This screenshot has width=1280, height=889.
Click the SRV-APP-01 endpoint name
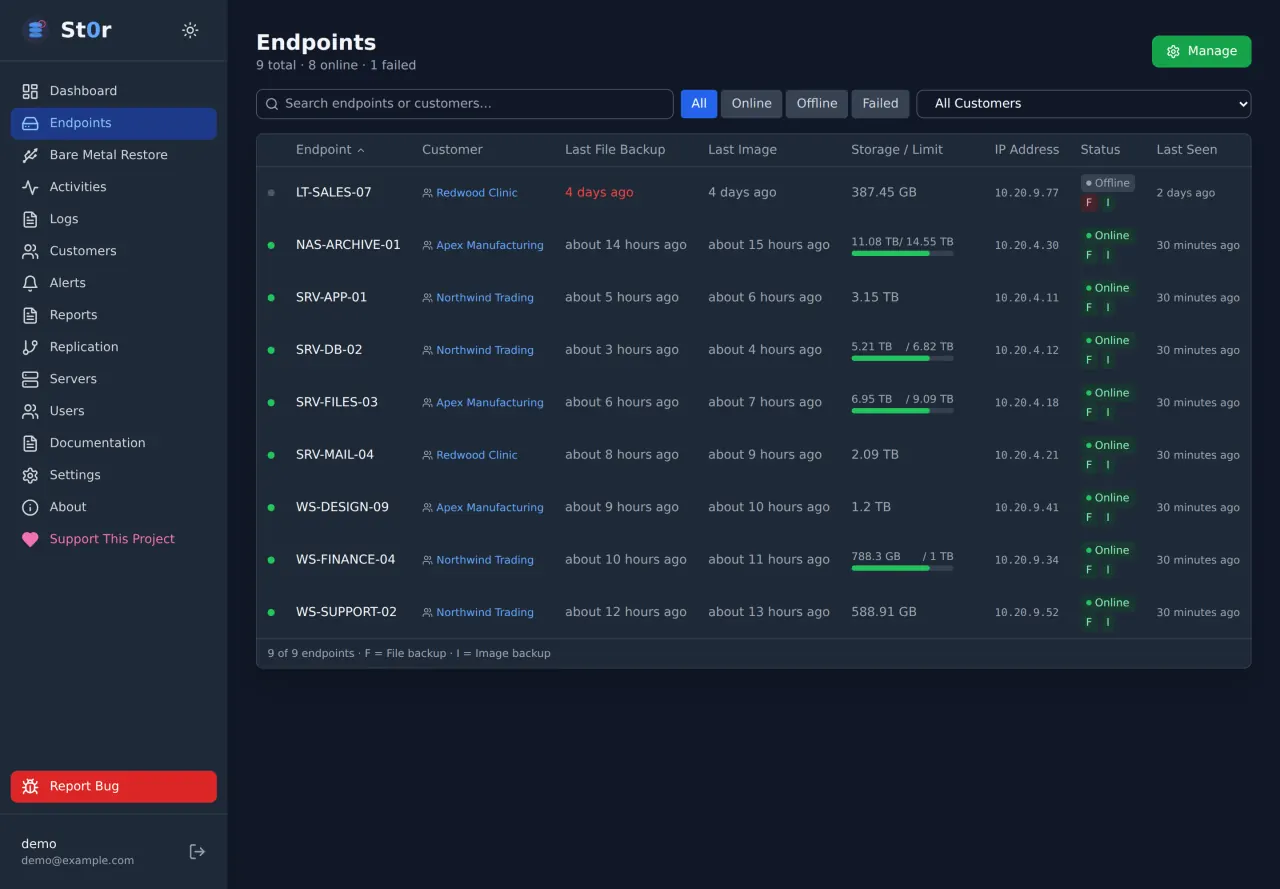(332, 298)
